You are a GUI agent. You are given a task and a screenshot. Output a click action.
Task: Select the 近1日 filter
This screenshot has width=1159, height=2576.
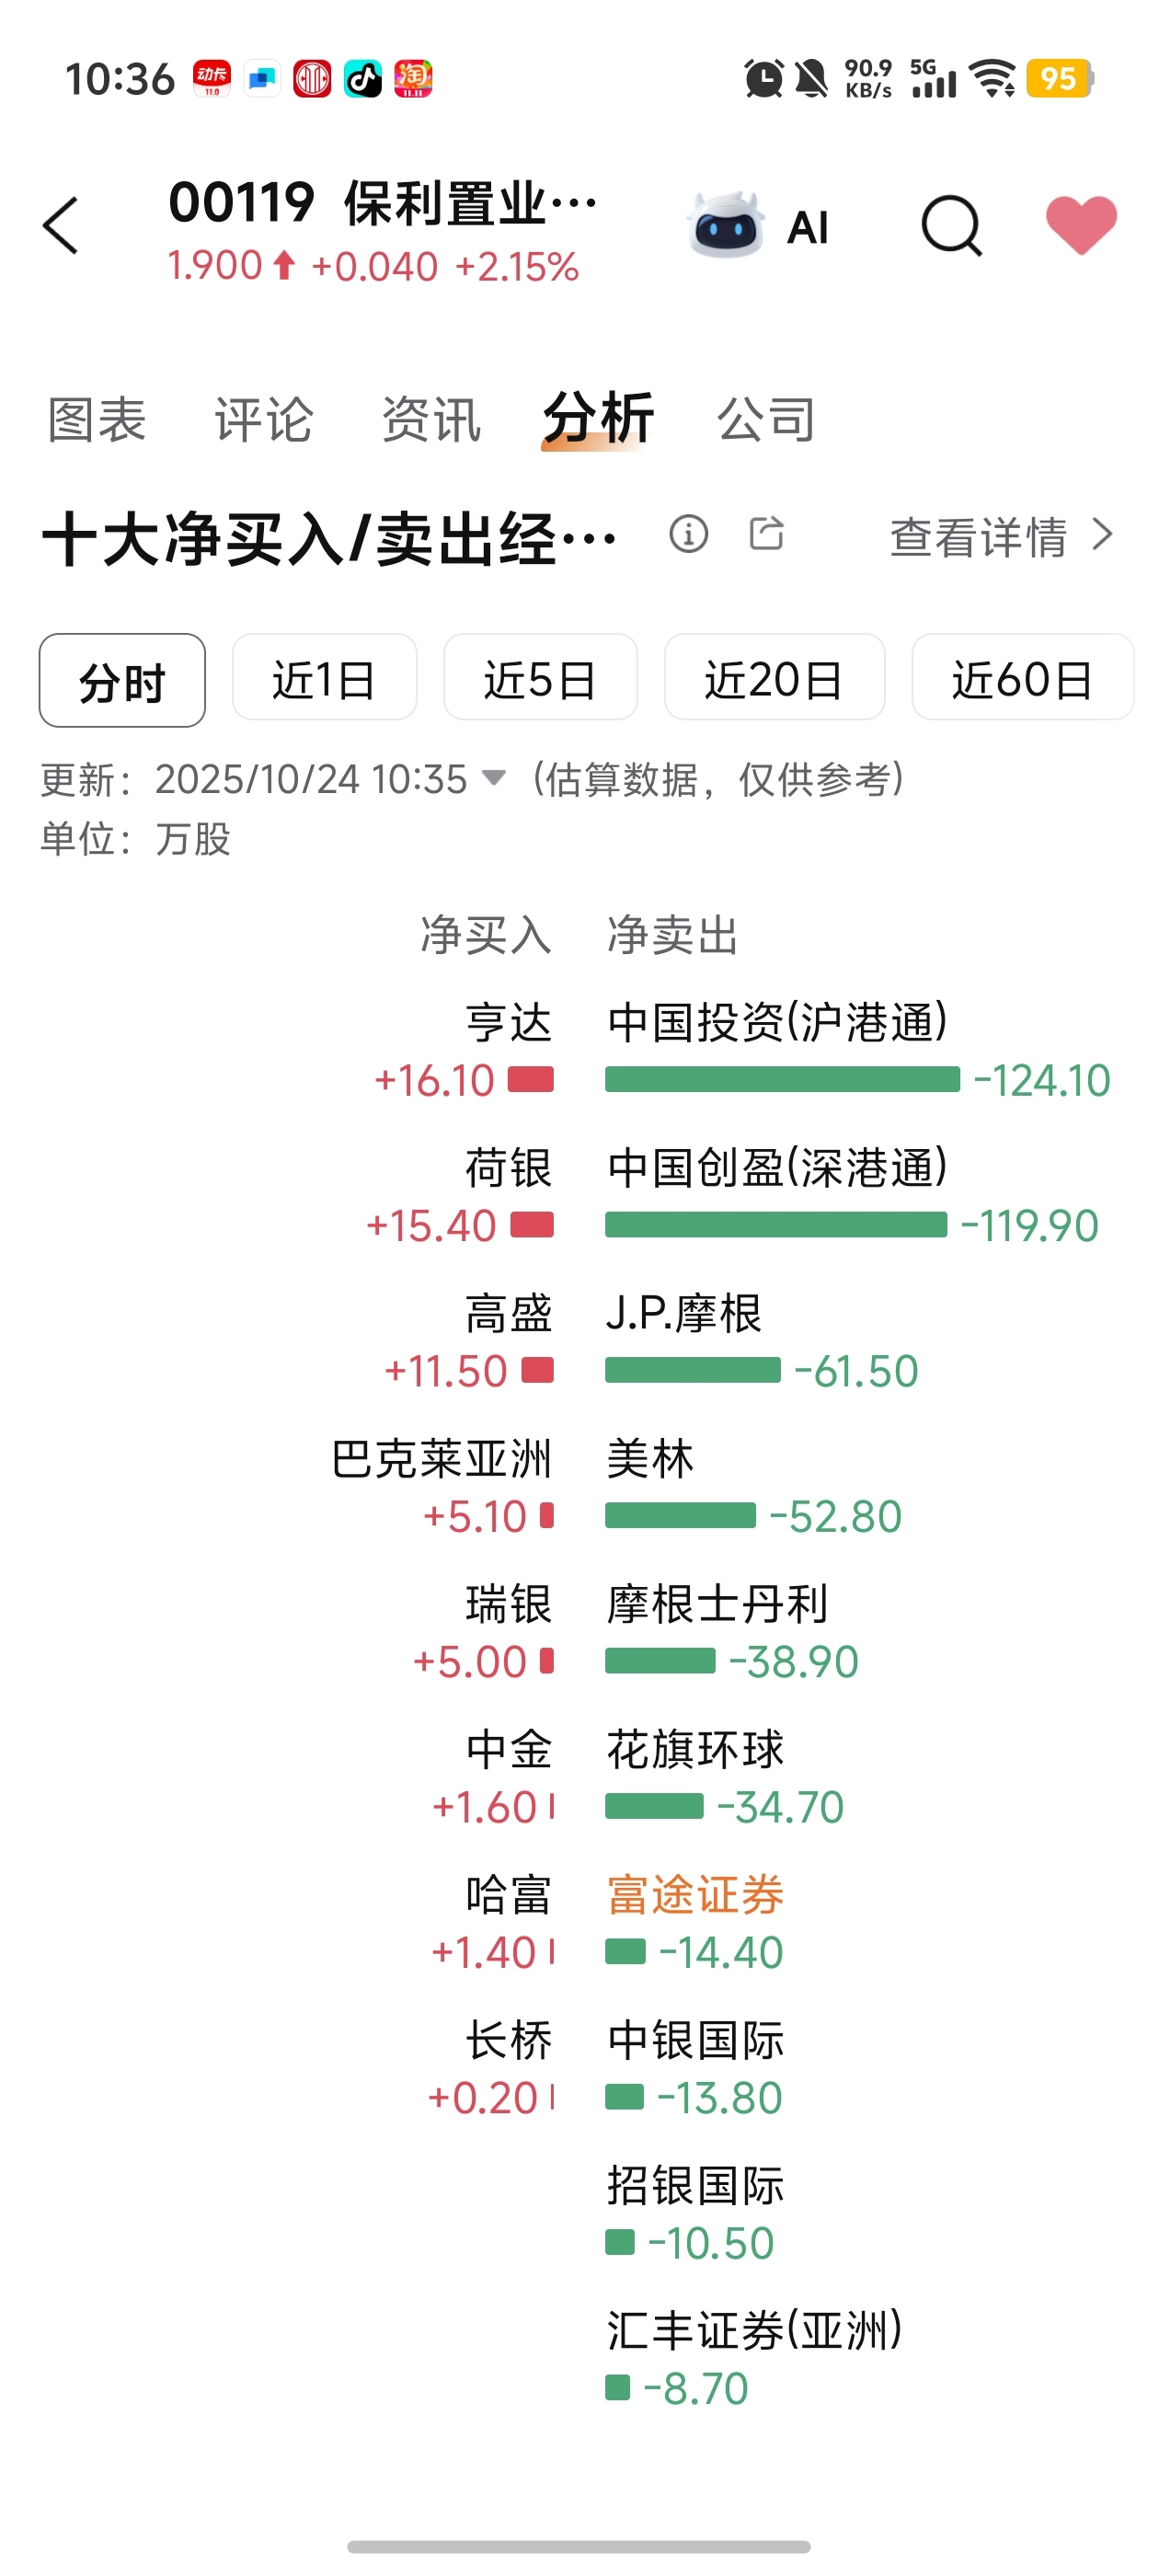324,677
